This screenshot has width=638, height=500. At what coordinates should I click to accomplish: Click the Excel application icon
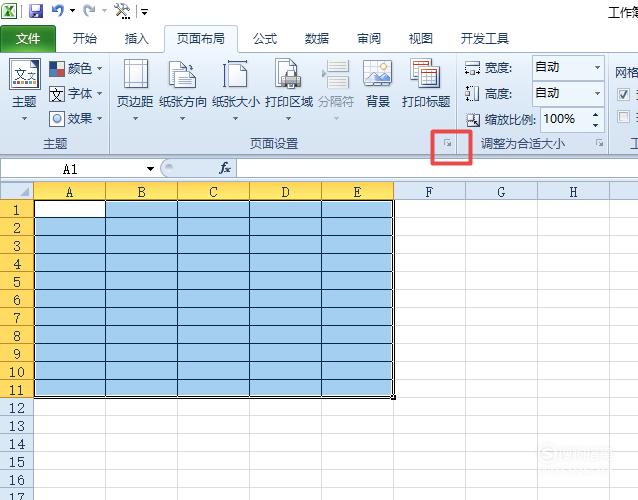(9, 11)
